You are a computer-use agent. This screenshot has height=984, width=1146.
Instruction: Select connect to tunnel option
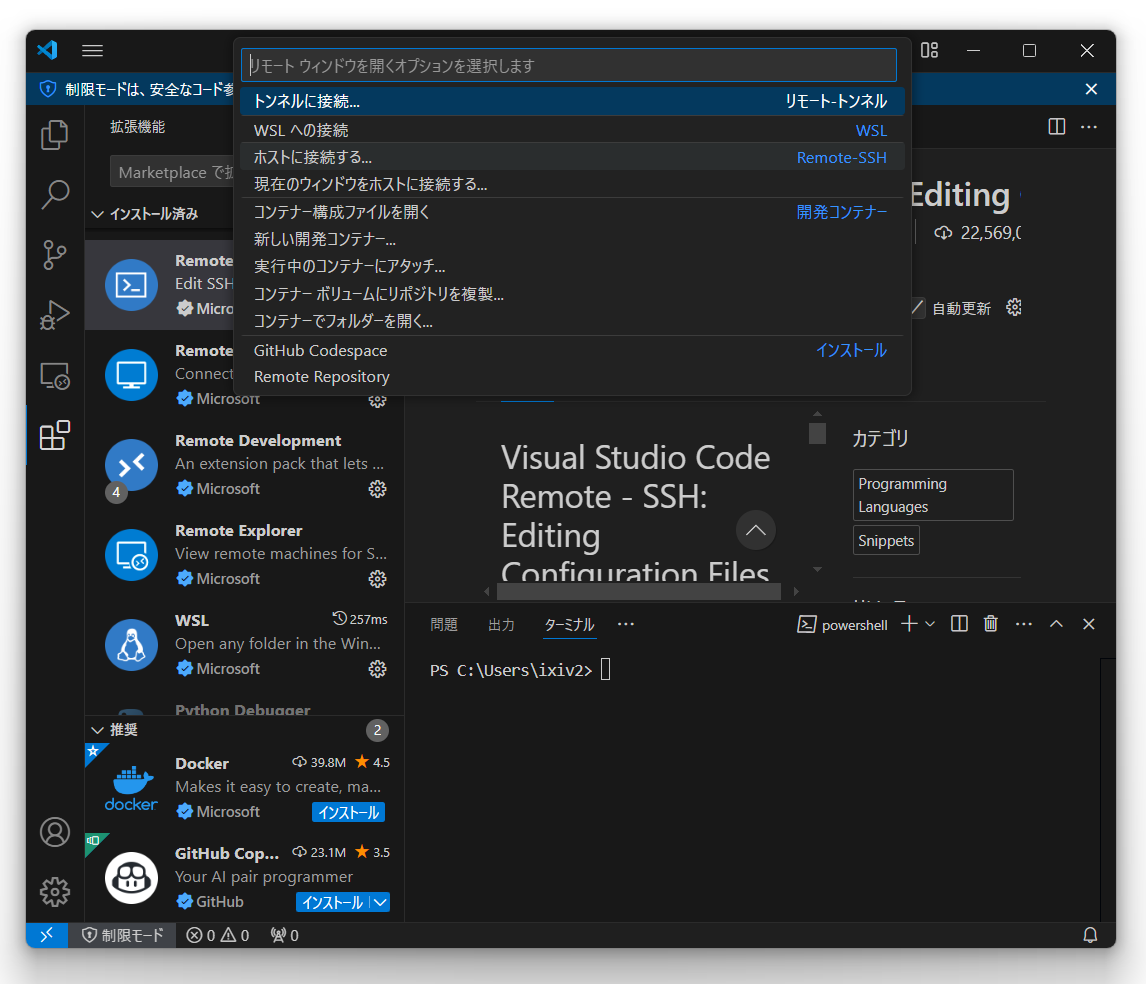pos(572,102)
